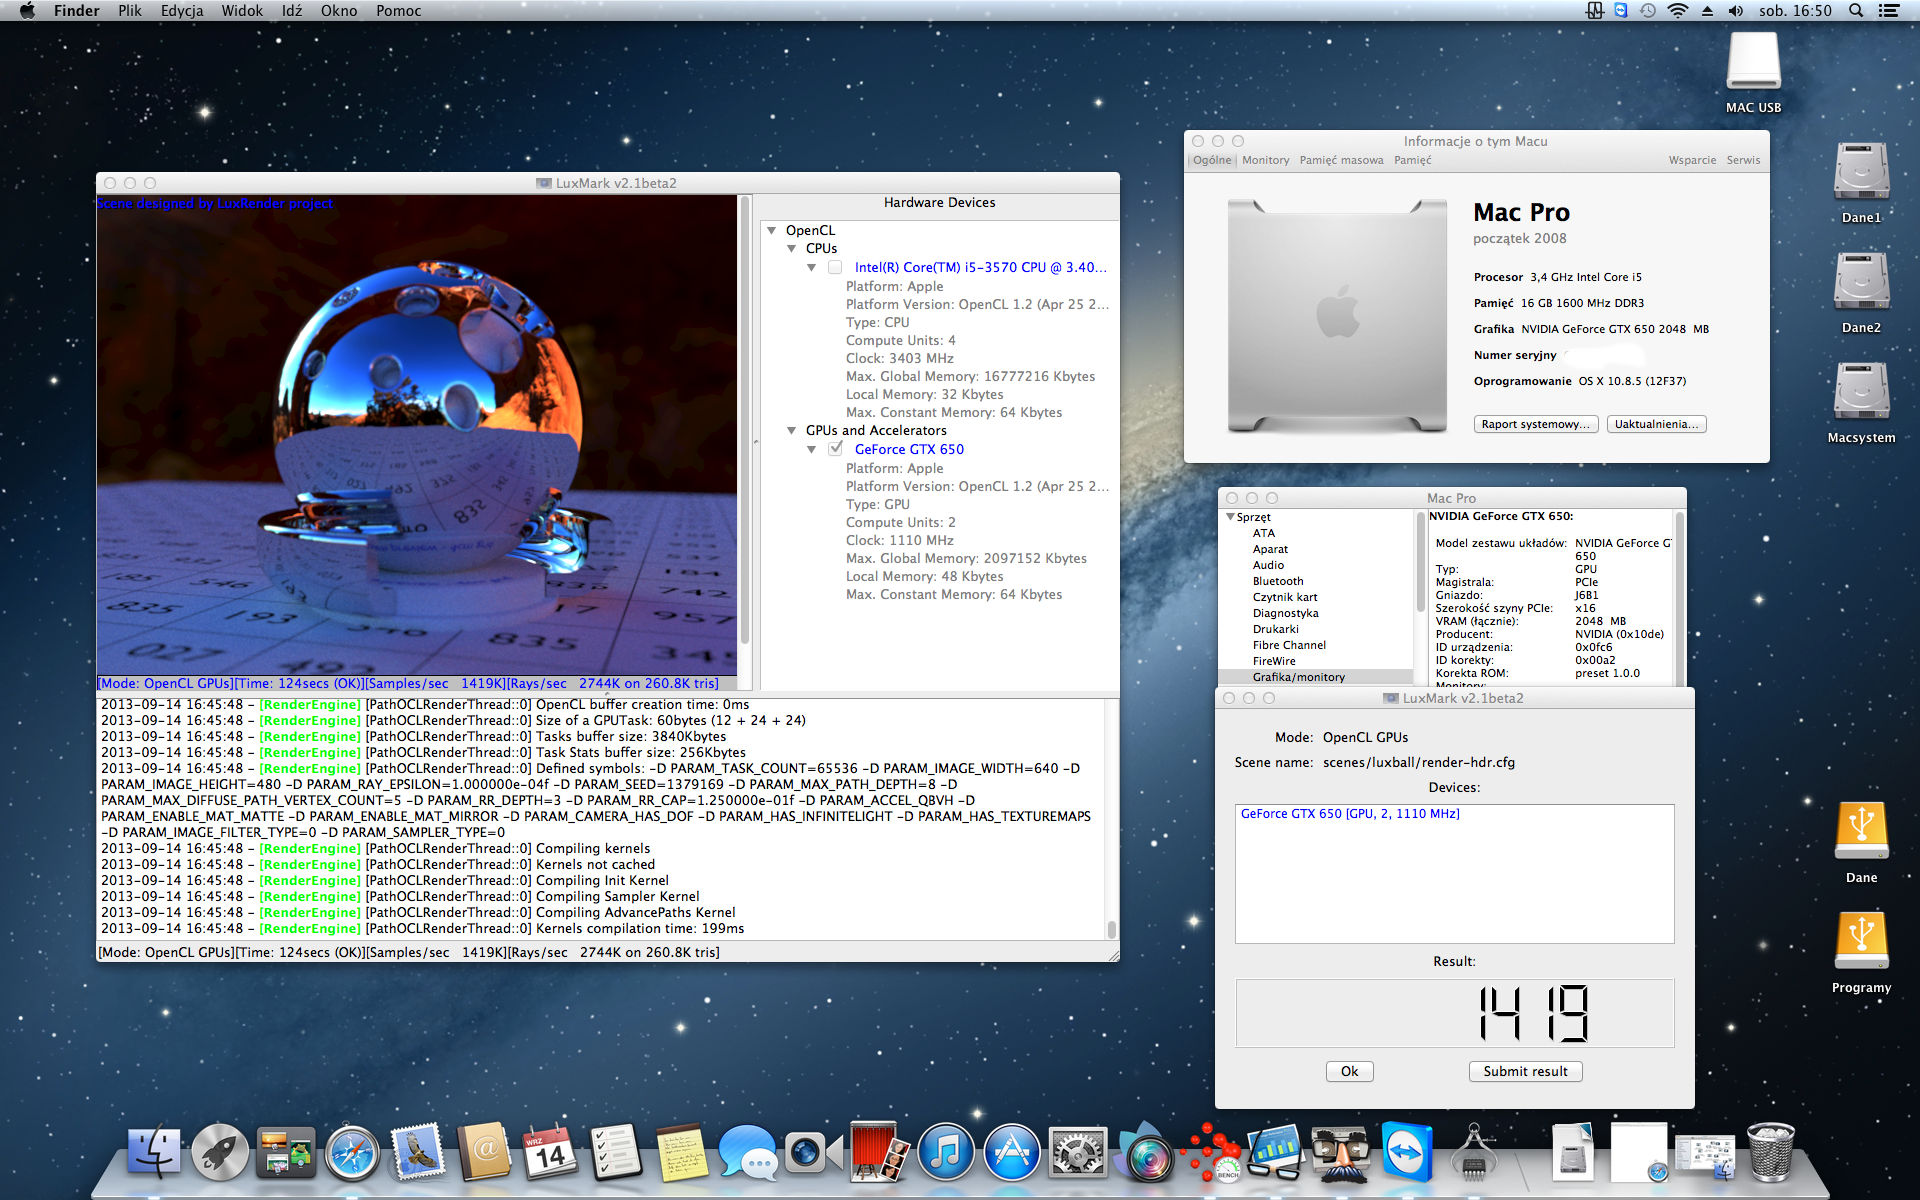1920x1200 pixels.
Task: Open volume icon in menu bar
Action: tap(1735, 11)
